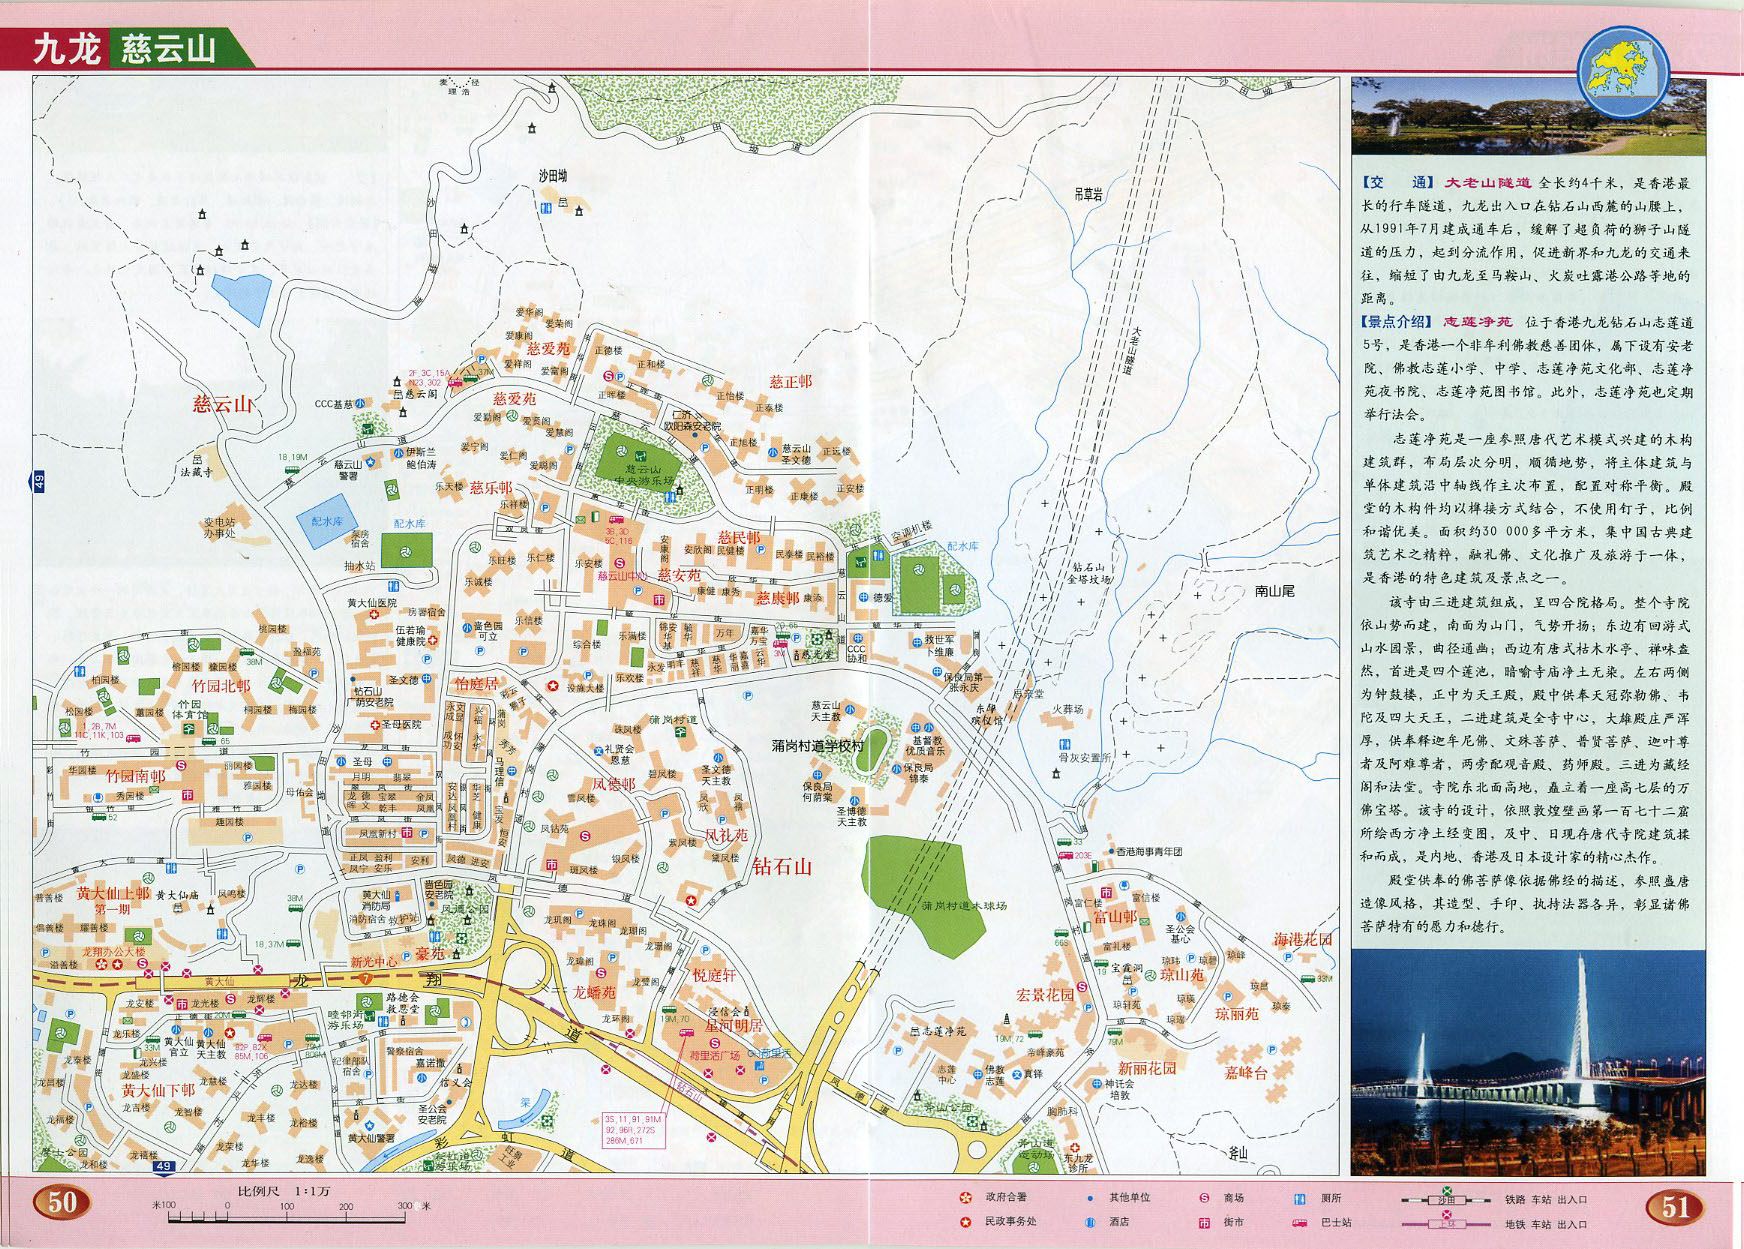The image size is (1744, 1249).
Task: Click the 大老山隧道 heading in text panel
Action: [1486, 183]
